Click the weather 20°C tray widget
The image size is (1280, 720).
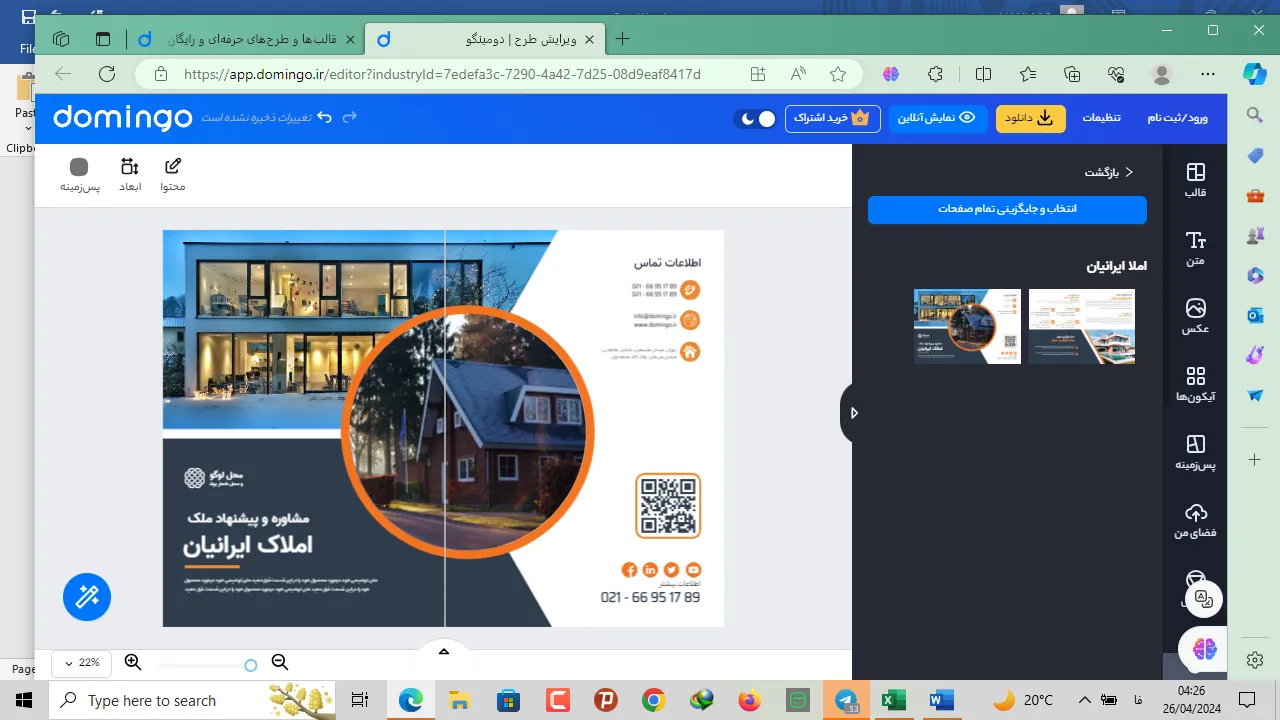(1023, 700)
